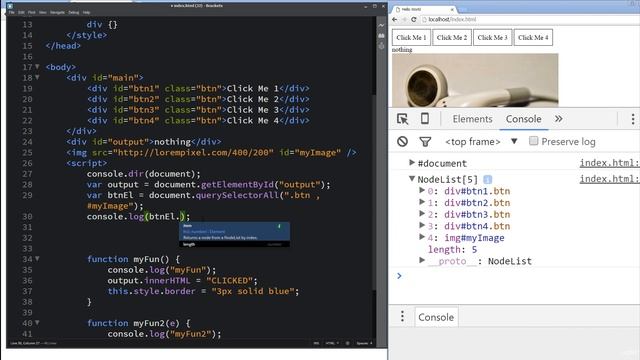This screenshot has height=360, width=640.
Task: Collapse the NodeList[5] console entry
Action: [x=412, y=178]
